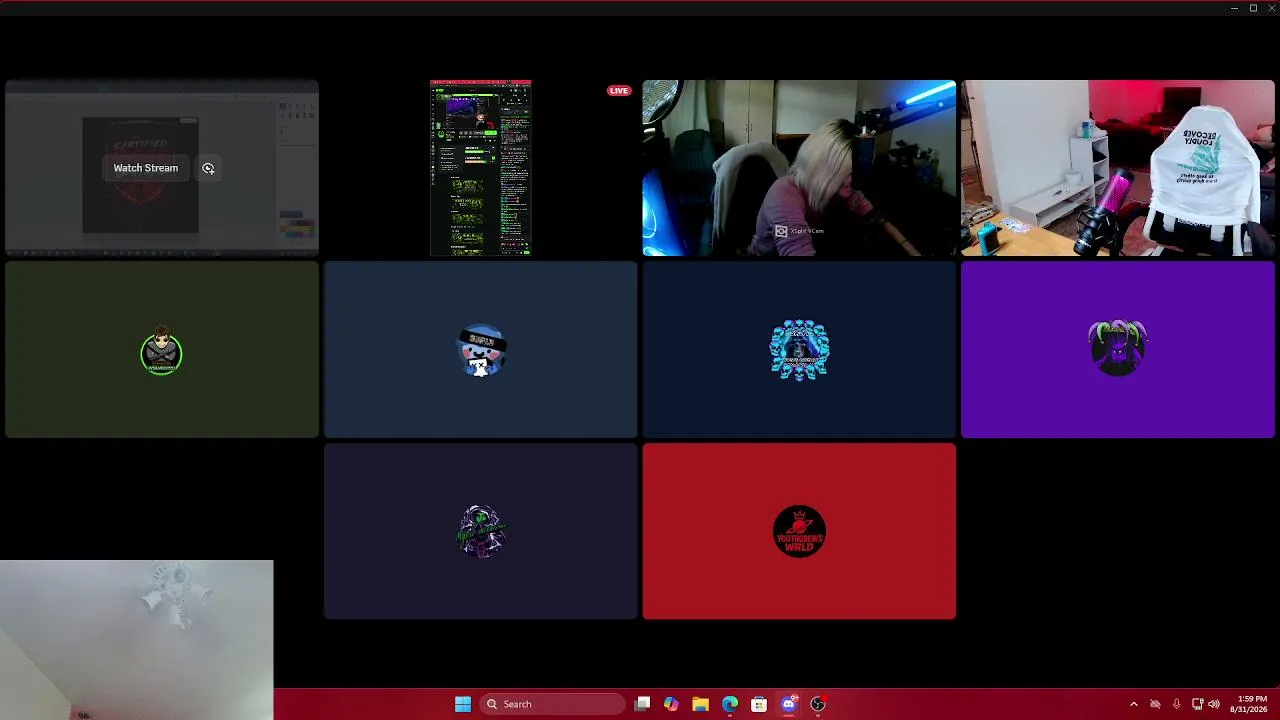The image size is (1280, 720).
Task: Open OBS Studio from the taskbar
Action: coord(818,704)
